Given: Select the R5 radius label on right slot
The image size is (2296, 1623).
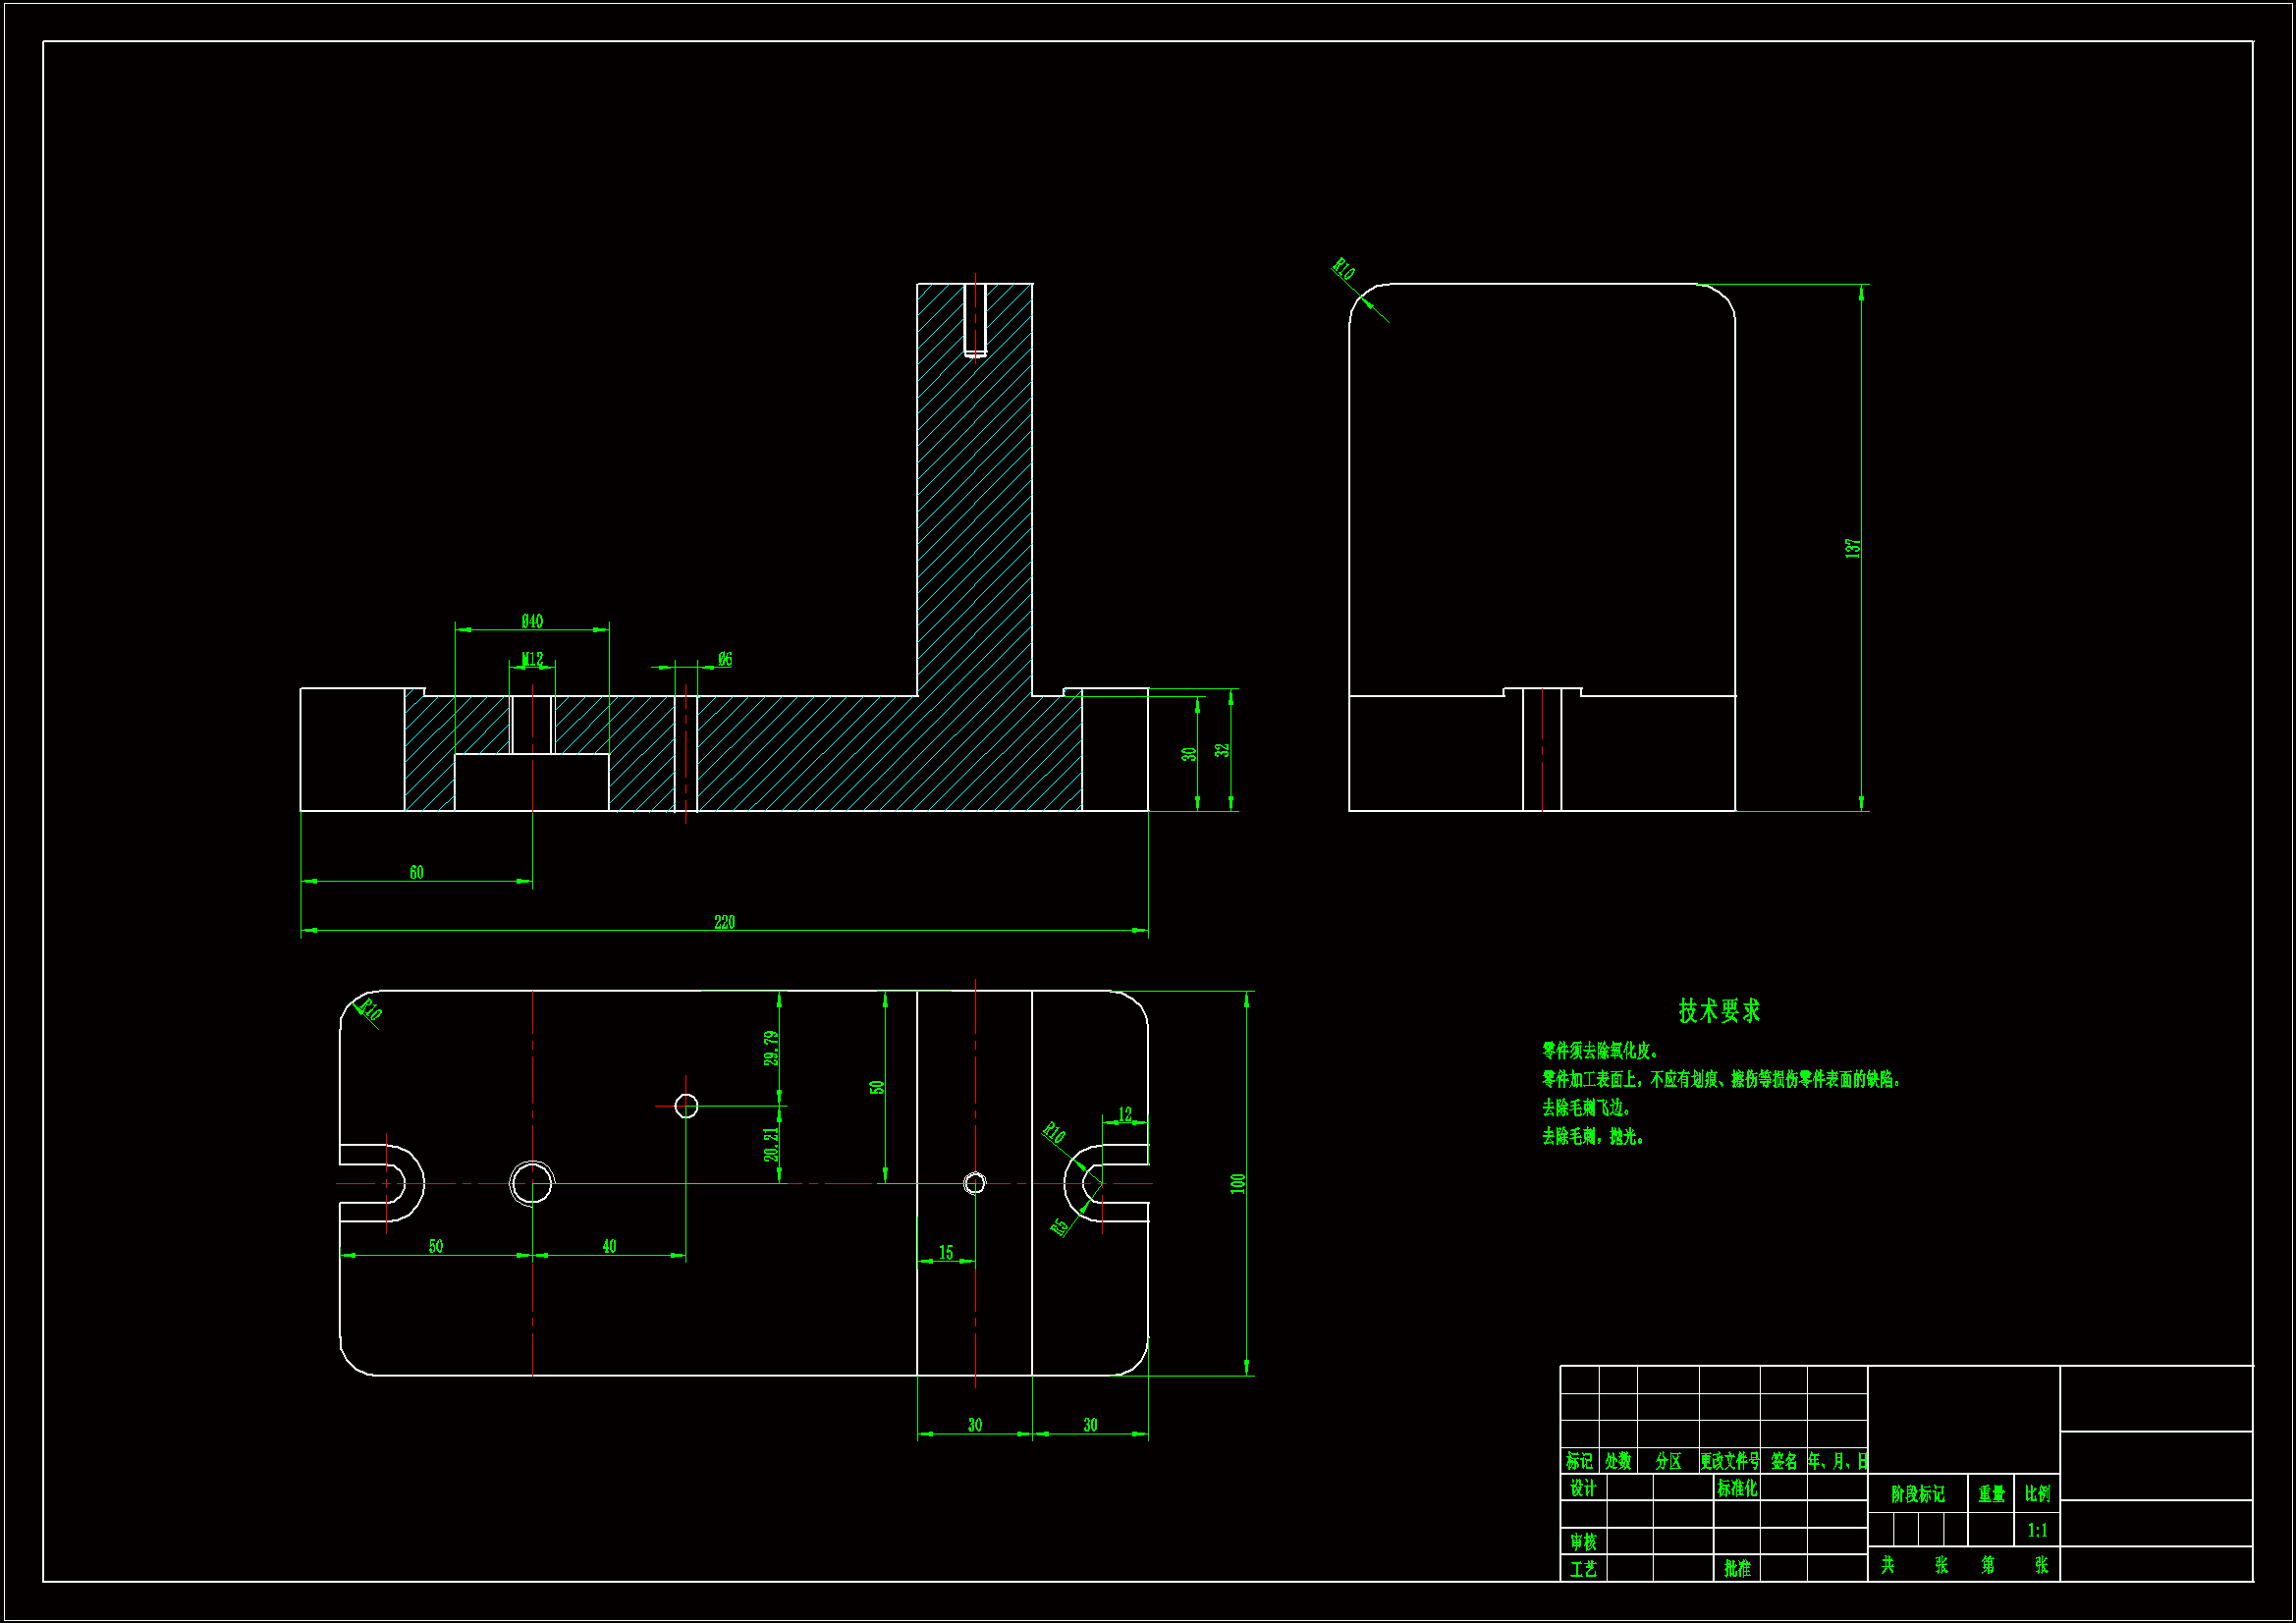Looking at the screenshot, I should pyautogui.click(x=1059, y=1227).
